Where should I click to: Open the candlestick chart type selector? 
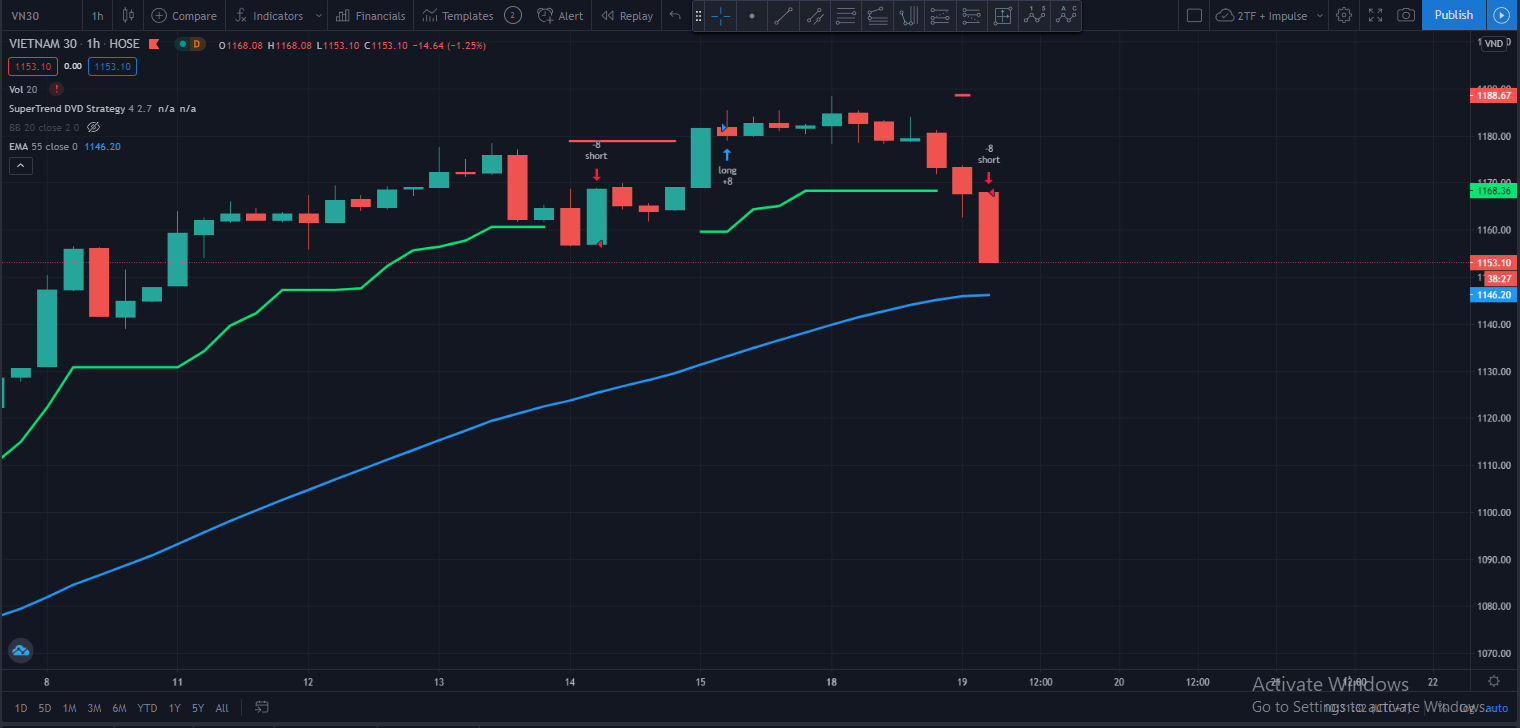[x=127, y=15]
